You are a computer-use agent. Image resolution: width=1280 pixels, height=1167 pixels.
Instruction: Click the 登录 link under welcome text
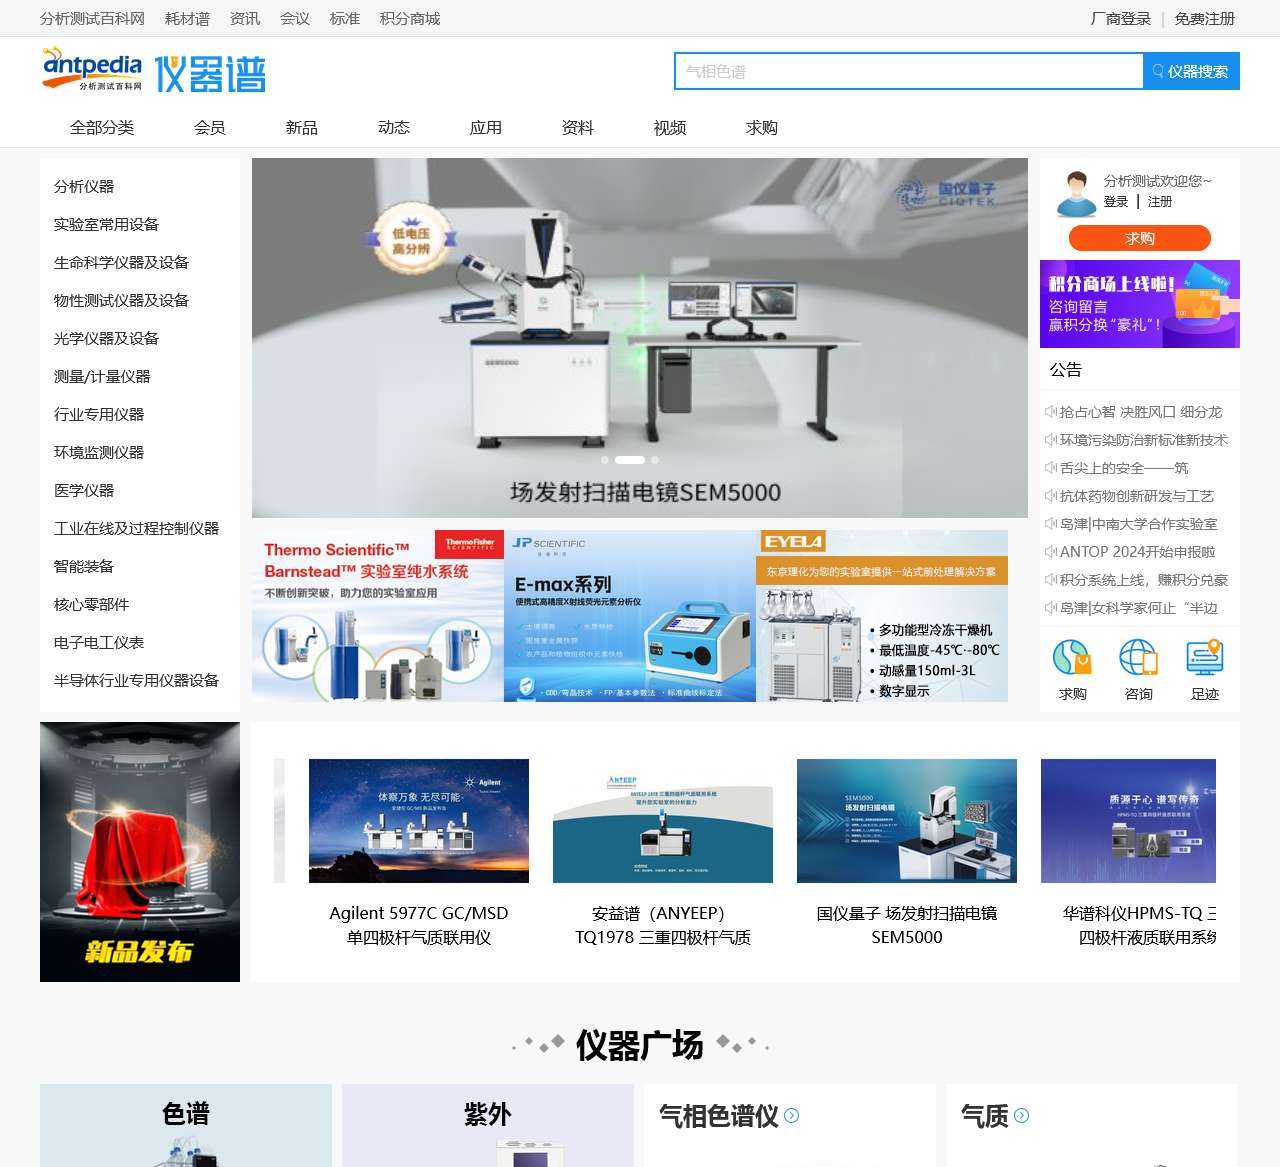pyautogui.click(x=1116, y=202)
